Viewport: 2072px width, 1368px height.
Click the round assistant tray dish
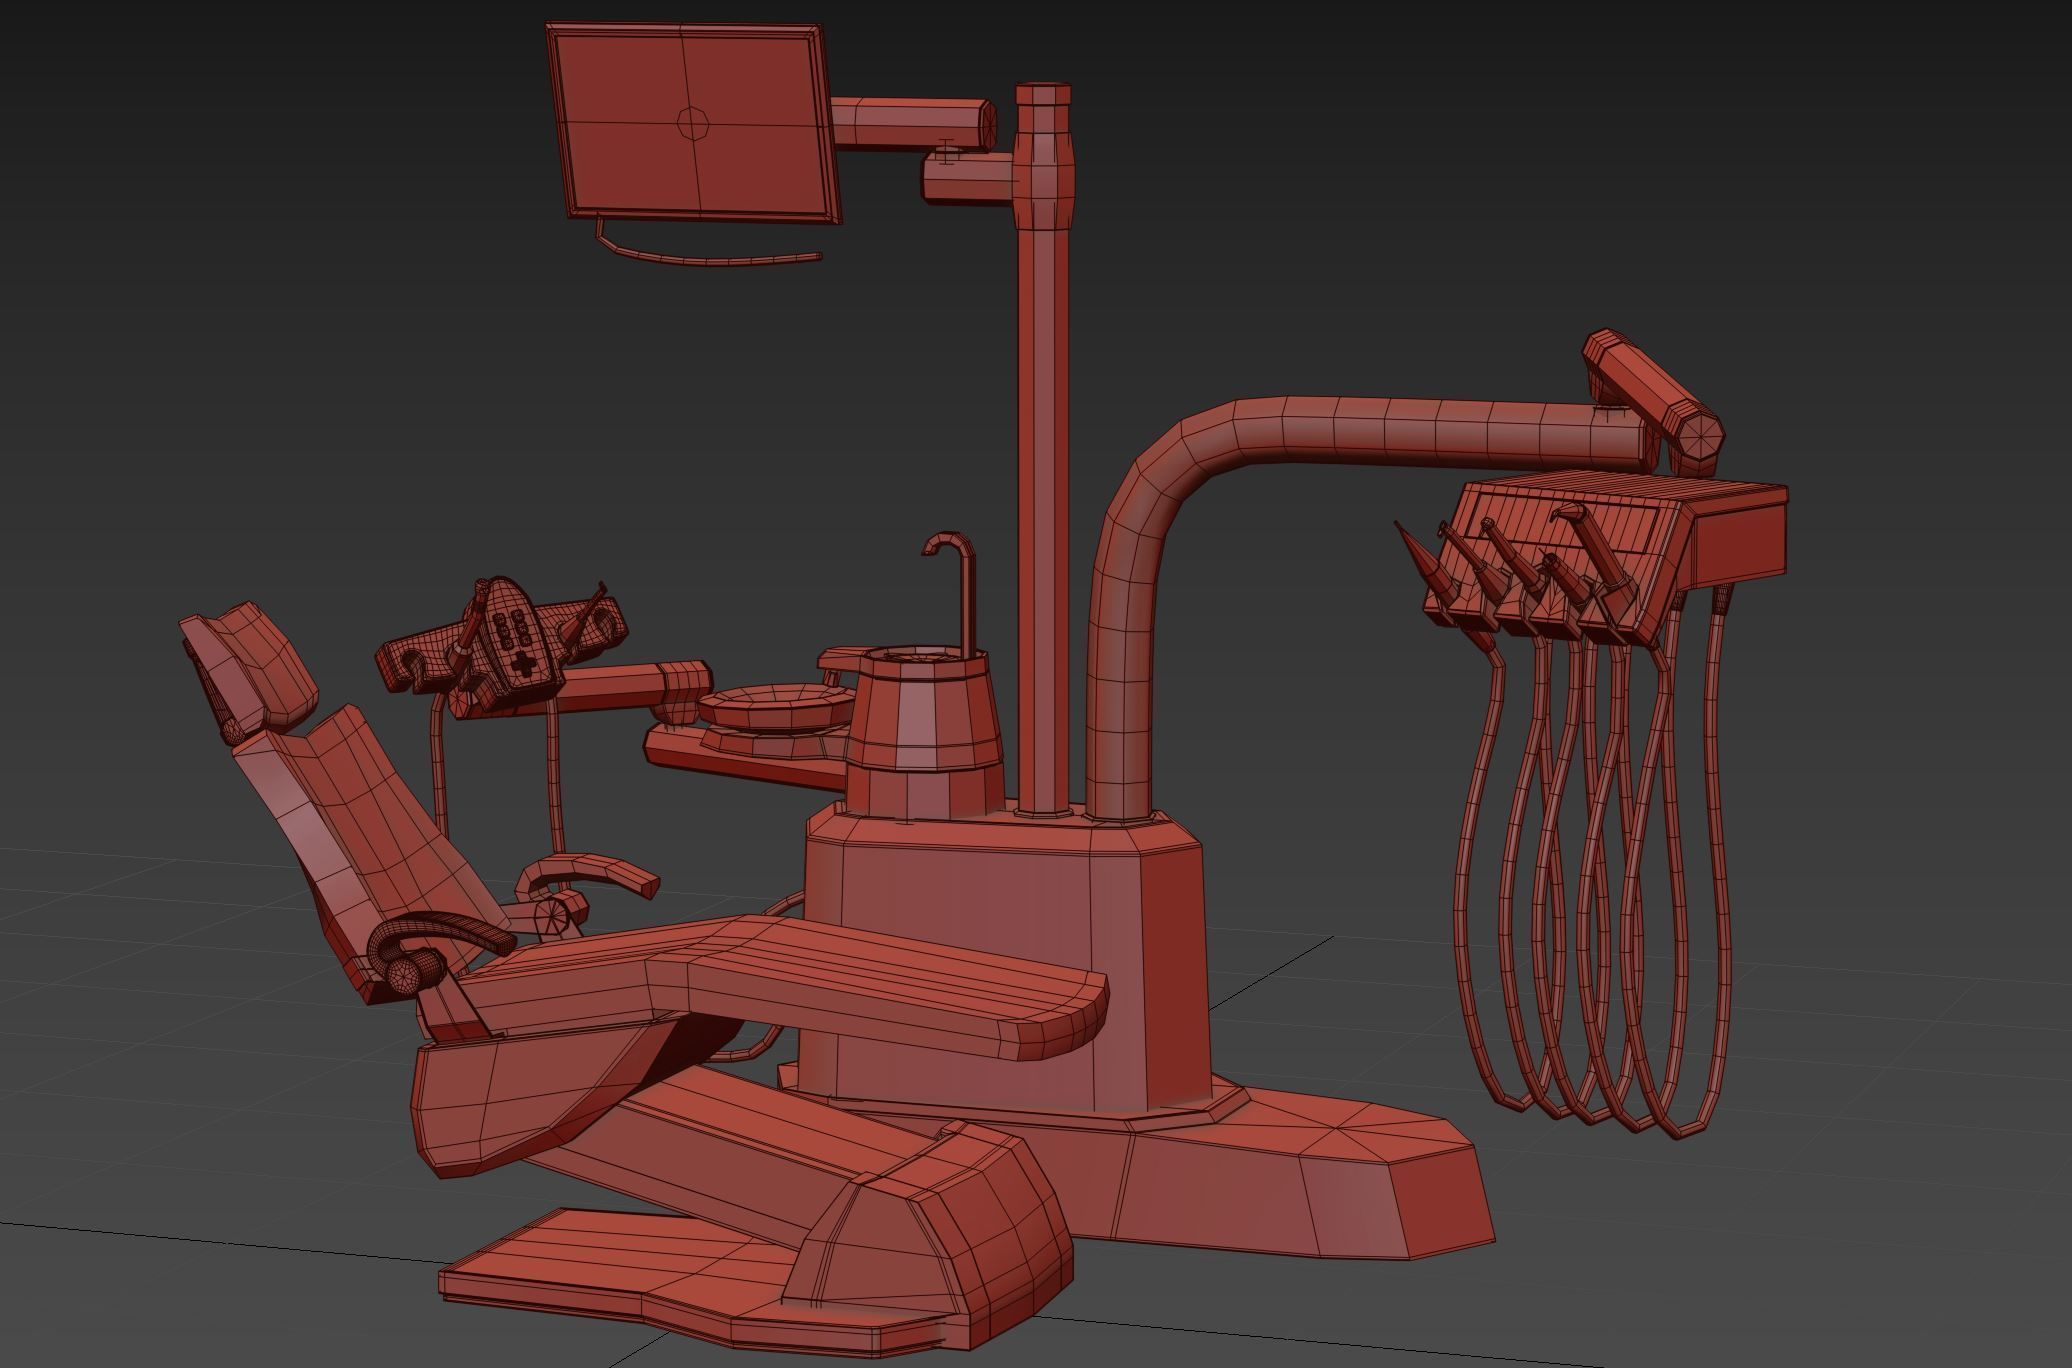click(775, 703)
